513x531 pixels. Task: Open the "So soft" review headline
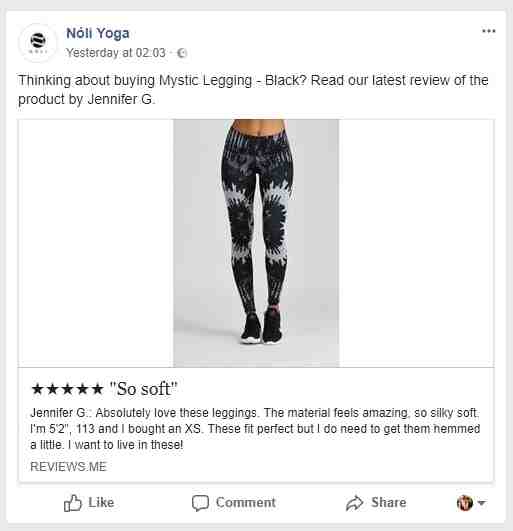coord(144,389)
